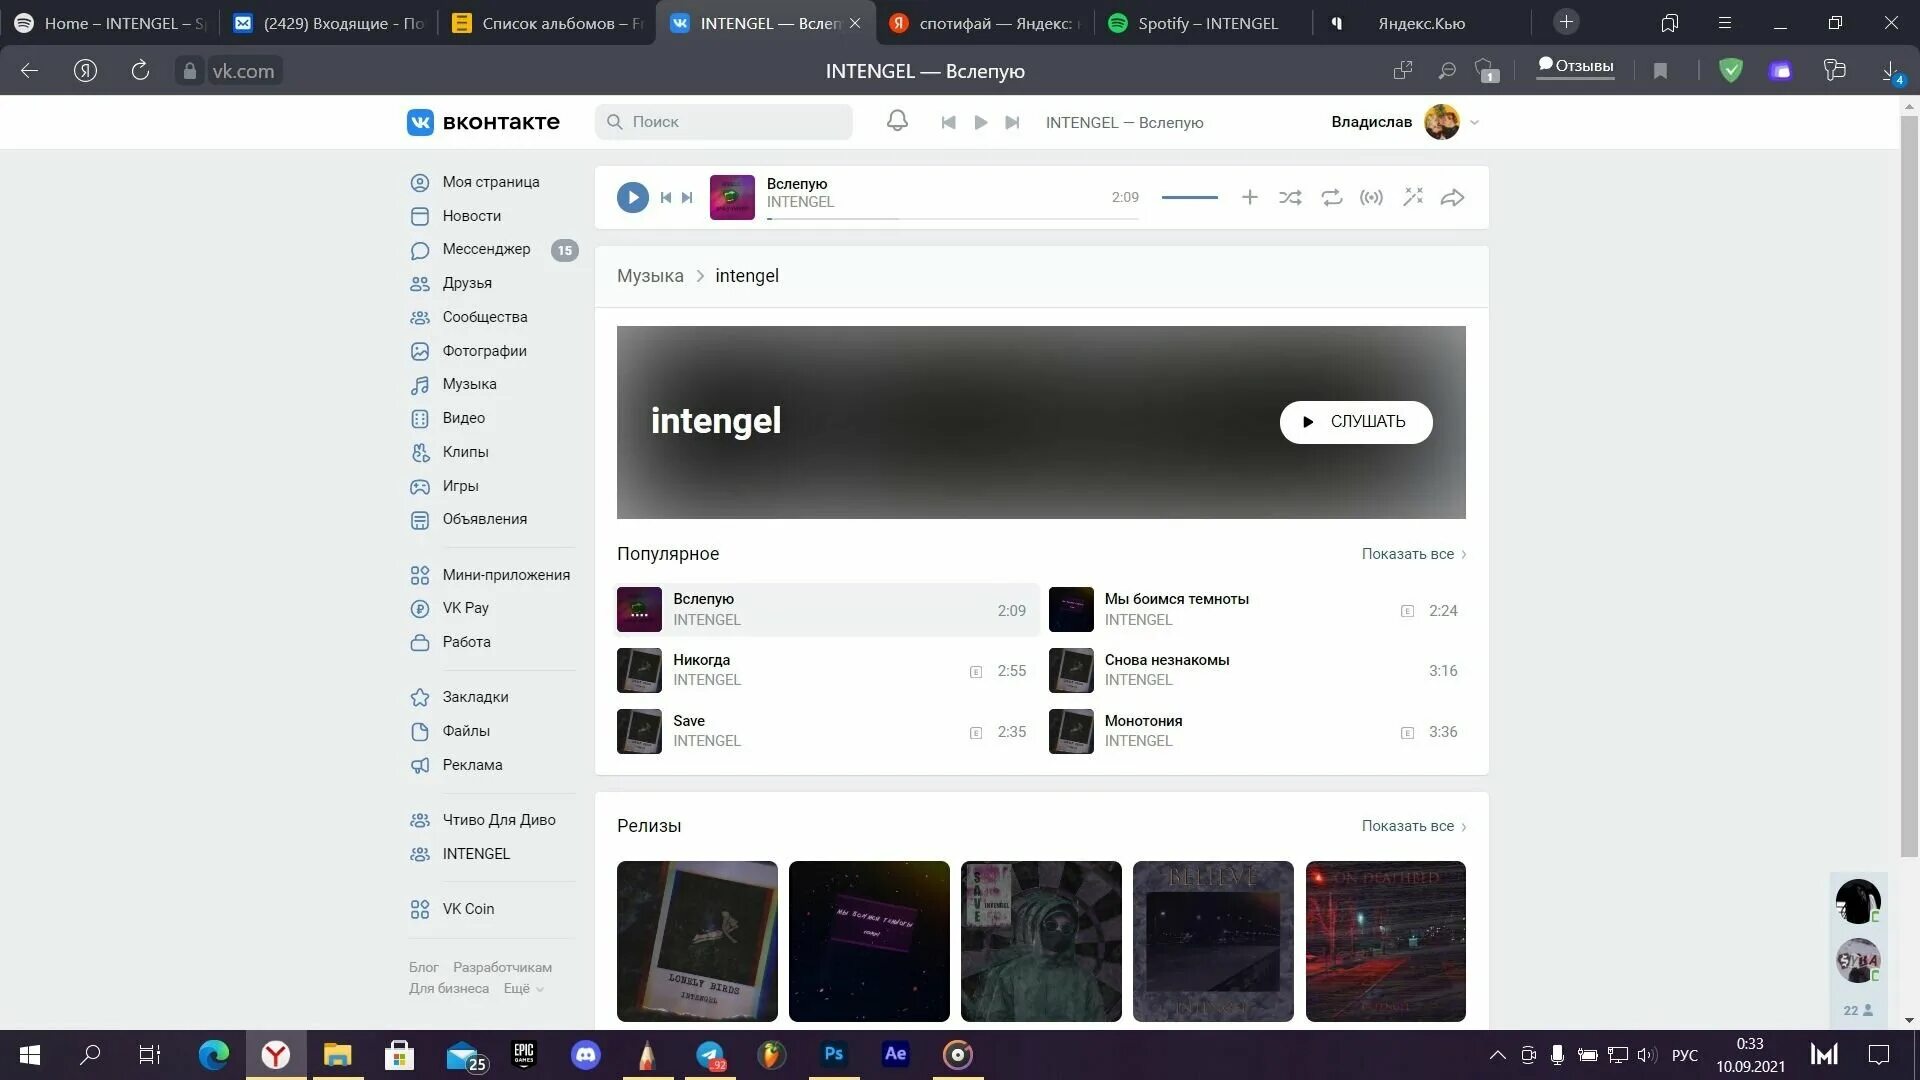Click the Play button to start playback
The height and width of the screenshot is (1080, 1920).
tap(632, 196)
